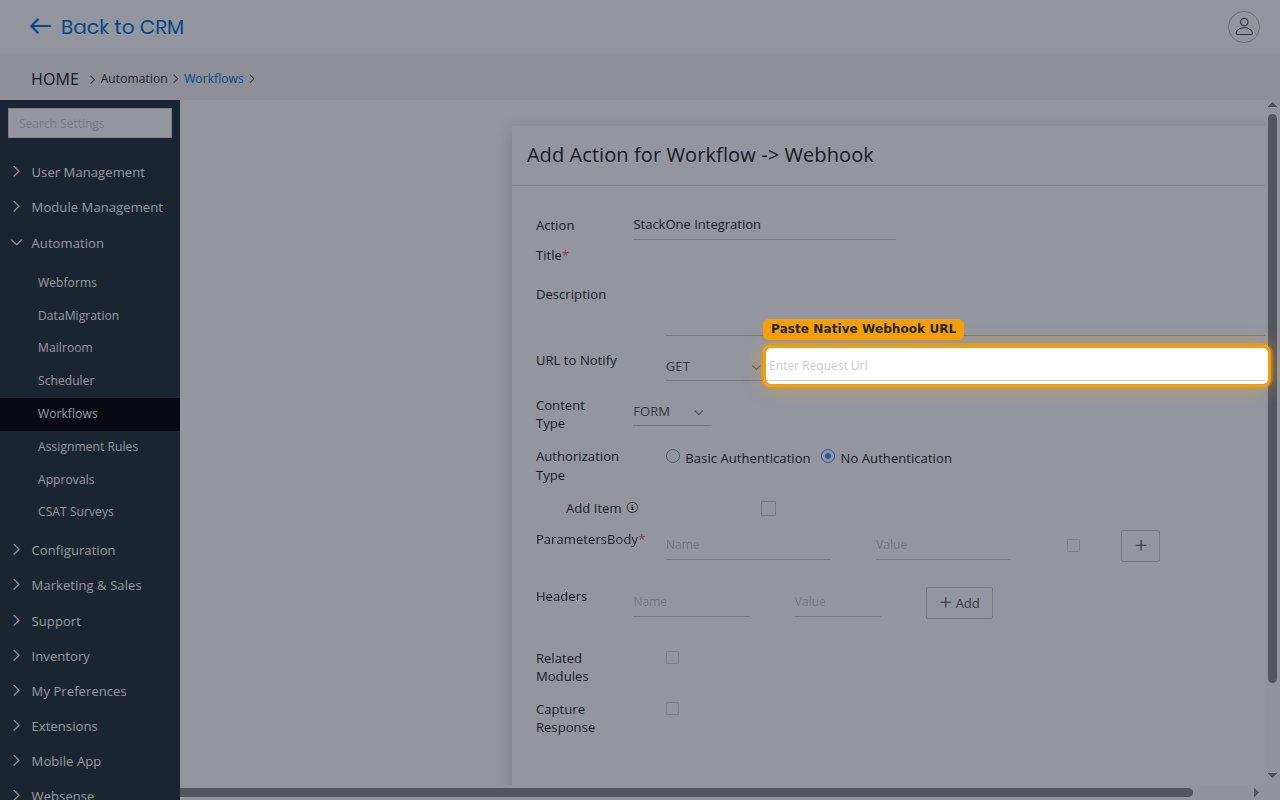Screen dimensions: 1280x800
Task: Click the Search Settings field
Action: coord(90,123)
